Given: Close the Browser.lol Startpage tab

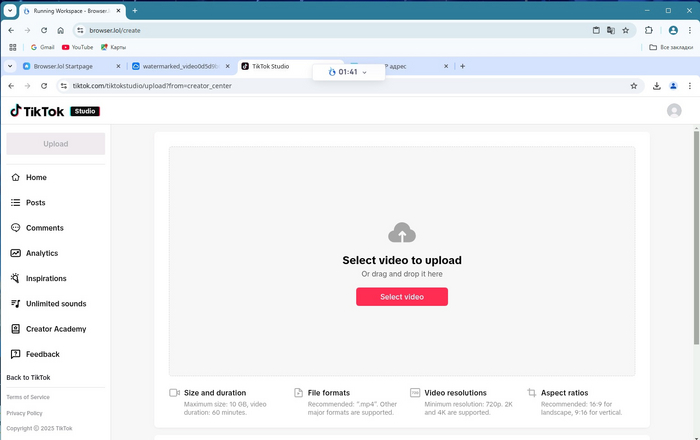Looking at the screenshot, I should tap(118, 66).
